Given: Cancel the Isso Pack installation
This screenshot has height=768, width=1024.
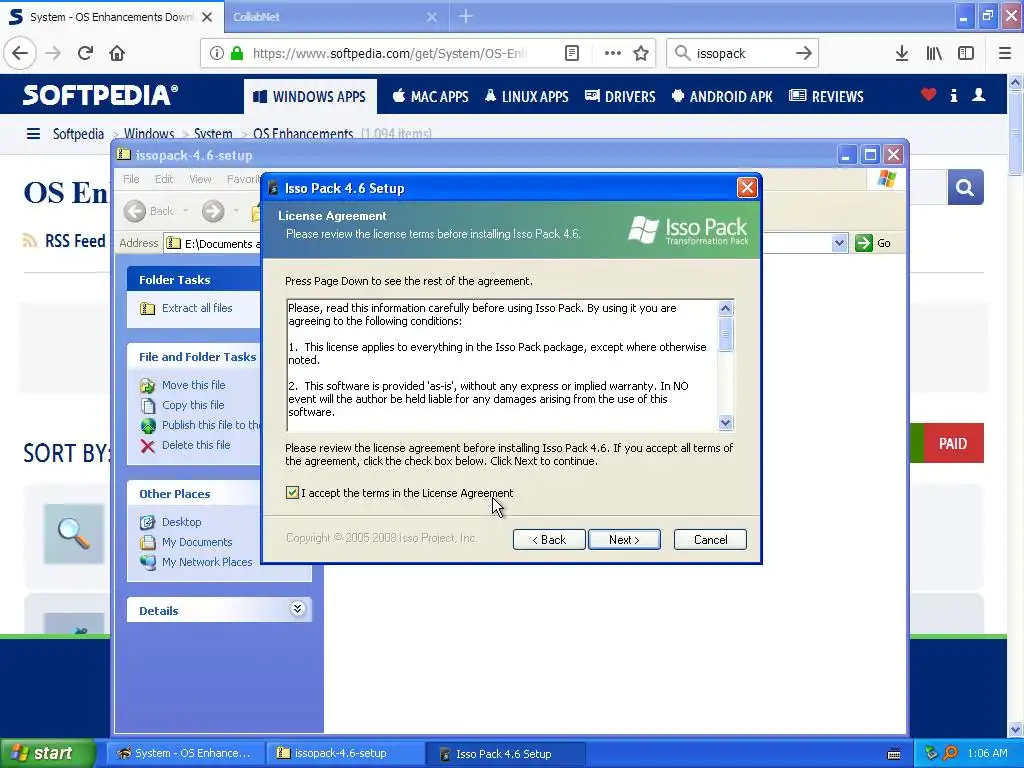Looking at the screenshot, I should (x=710, y=539).
